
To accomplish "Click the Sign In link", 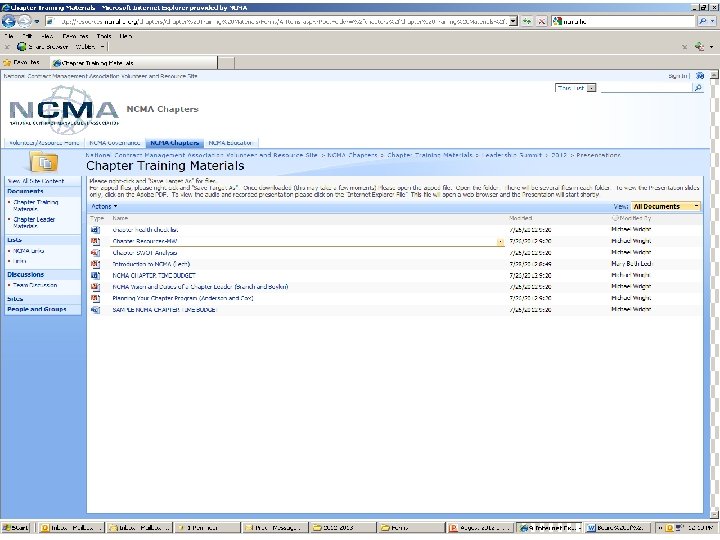I will tap(677, 76).
